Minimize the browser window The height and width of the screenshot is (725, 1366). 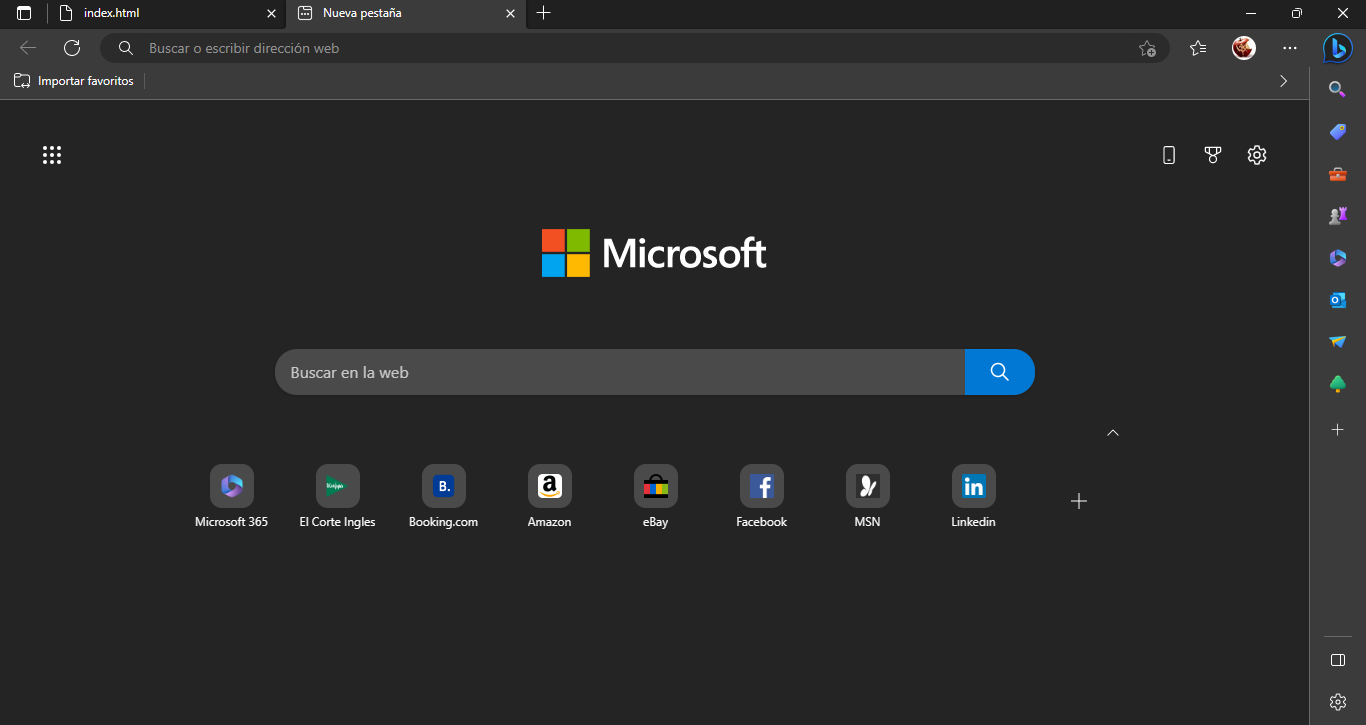1251,13
